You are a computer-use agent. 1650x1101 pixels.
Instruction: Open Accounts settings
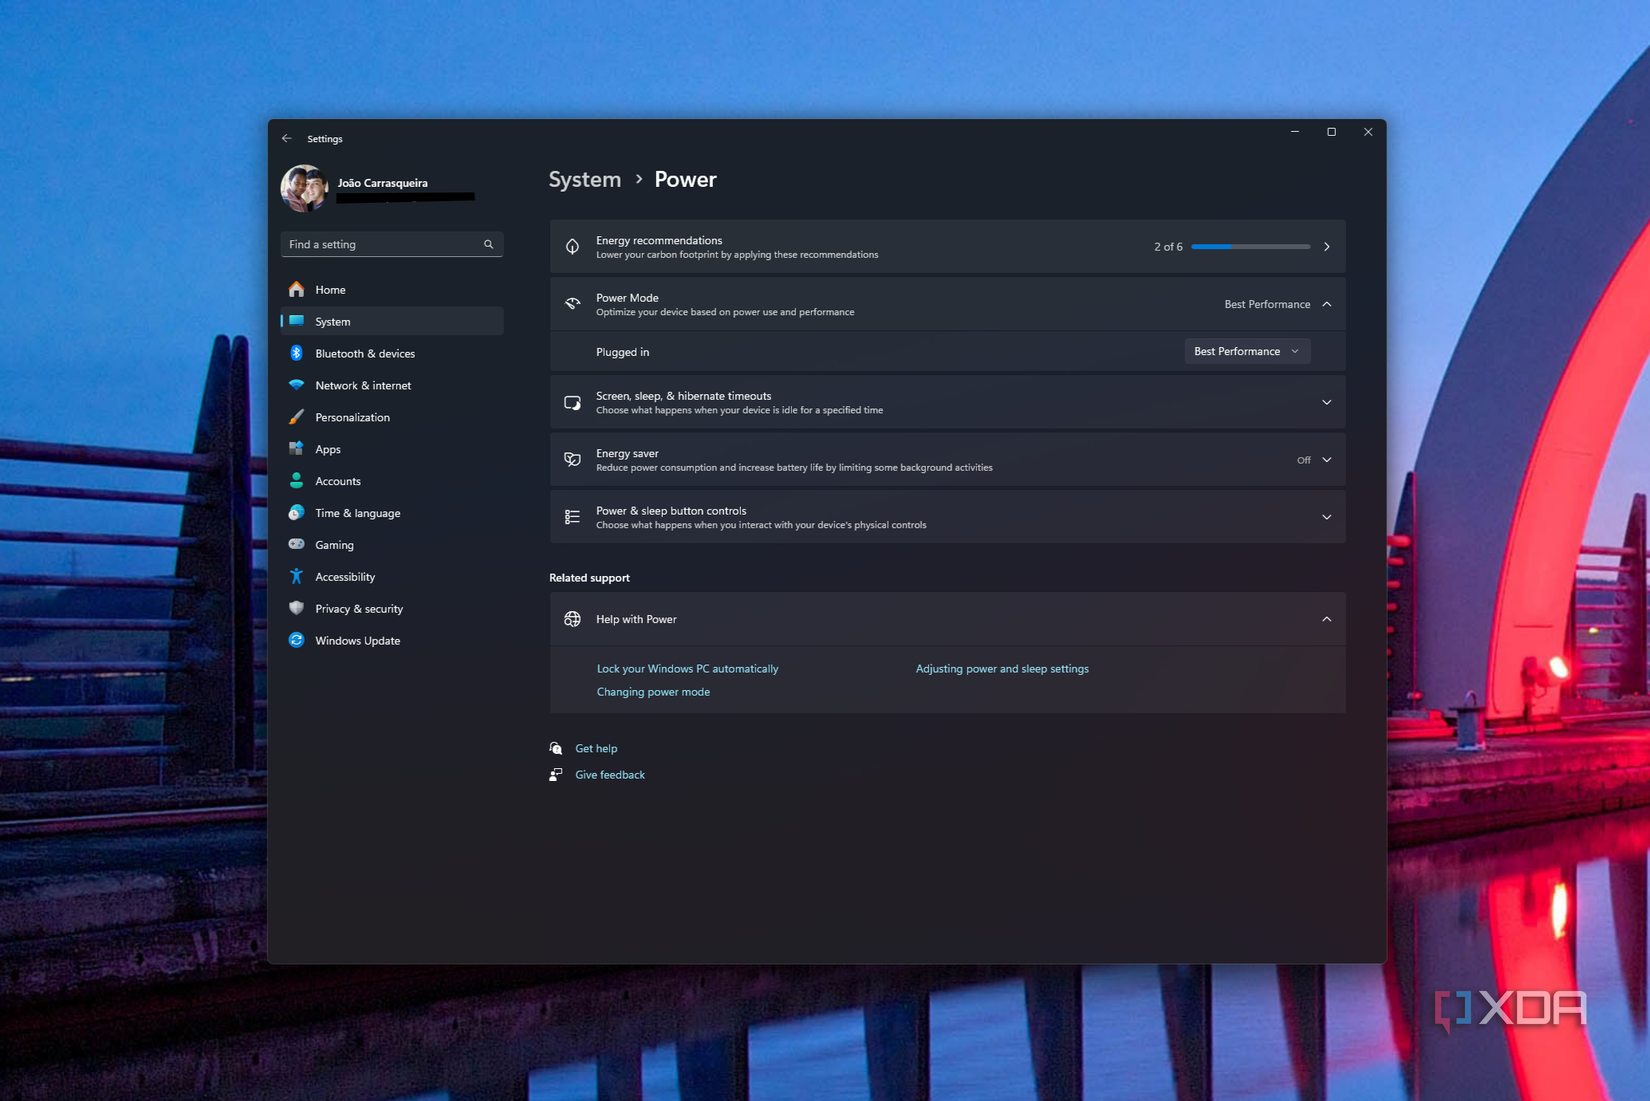[337, 481]
